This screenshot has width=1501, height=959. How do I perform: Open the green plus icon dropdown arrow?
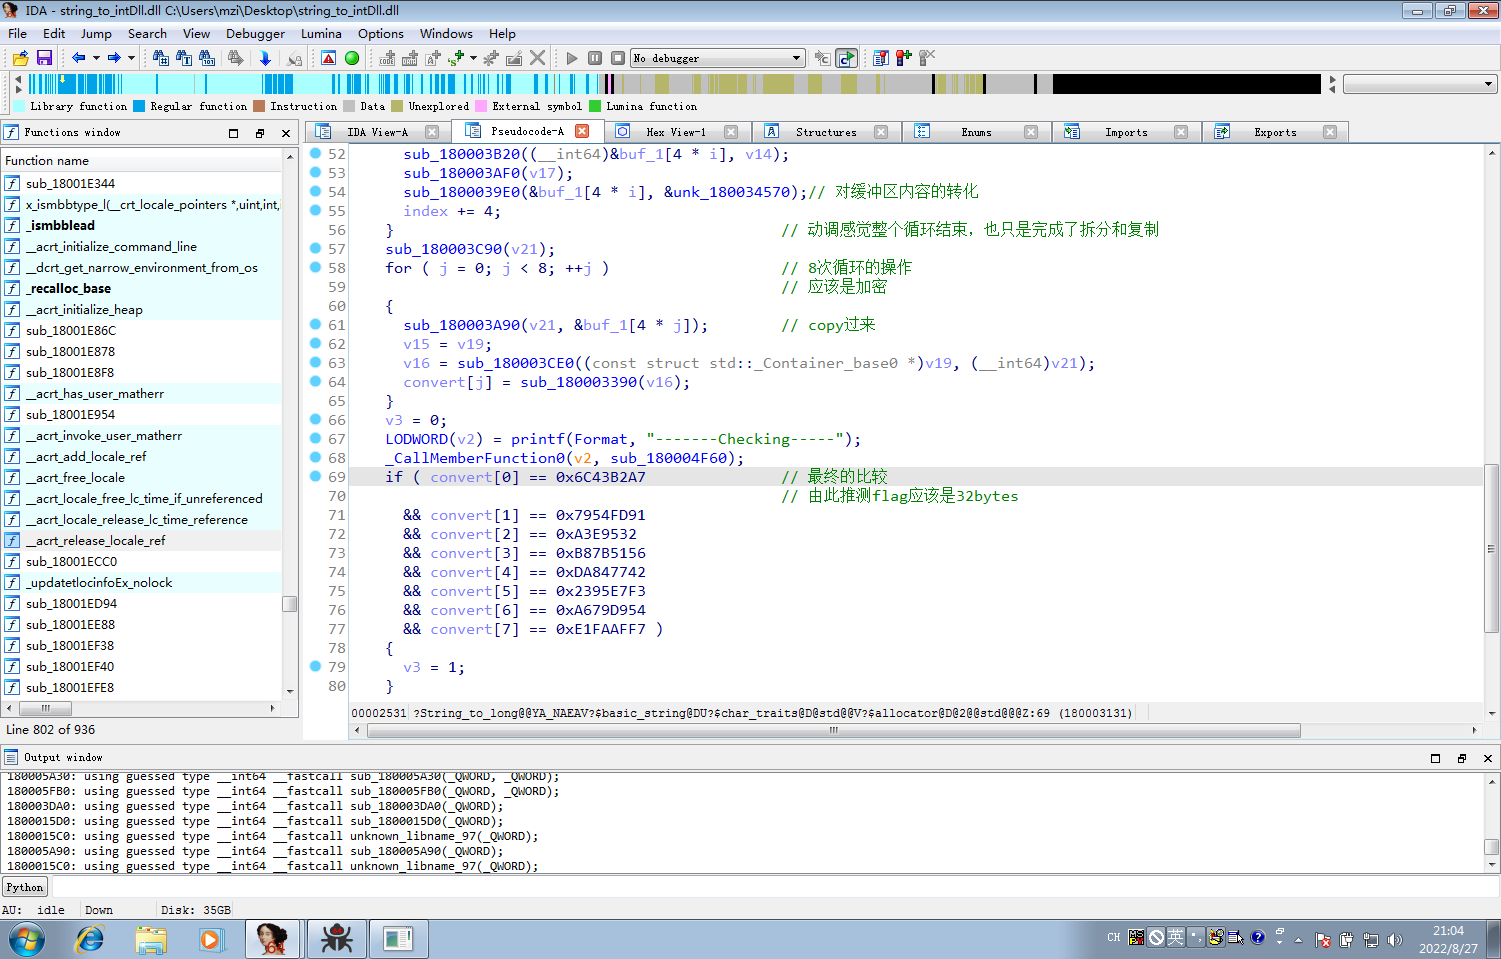click(x=473, y=58)
